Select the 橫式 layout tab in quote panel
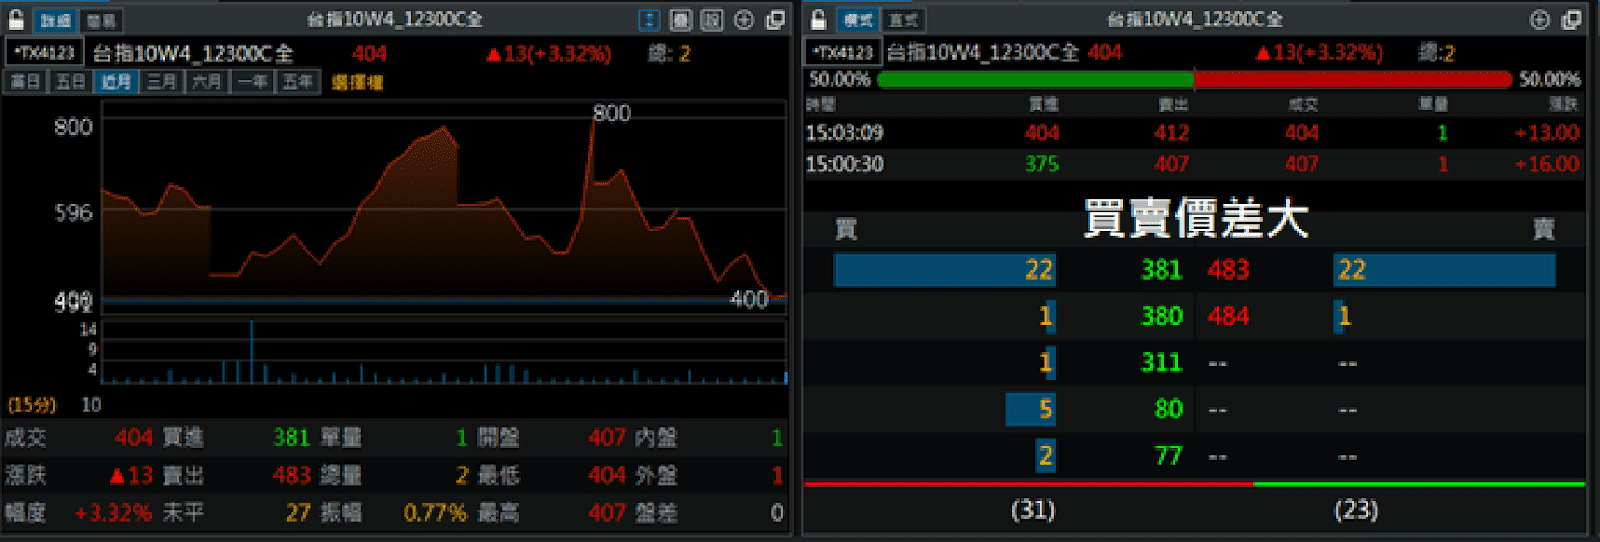This screenshot has width=1600, height=542. click(x=858, y=20)
